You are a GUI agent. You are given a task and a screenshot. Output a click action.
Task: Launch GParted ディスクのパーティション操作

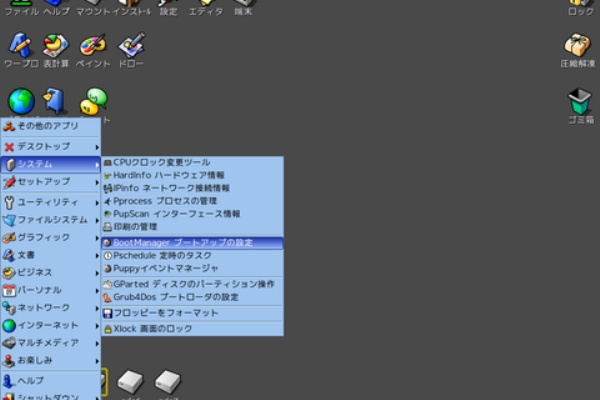pos(192,284)
